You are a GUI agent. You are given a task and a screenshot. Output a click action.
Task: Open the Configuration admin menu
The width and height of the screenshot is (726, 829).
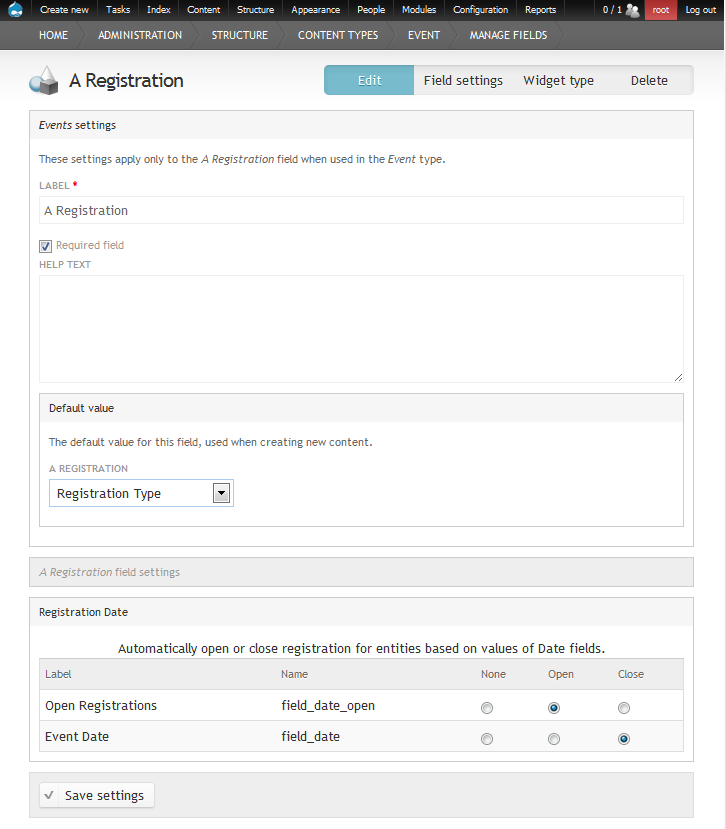[480, 10]
